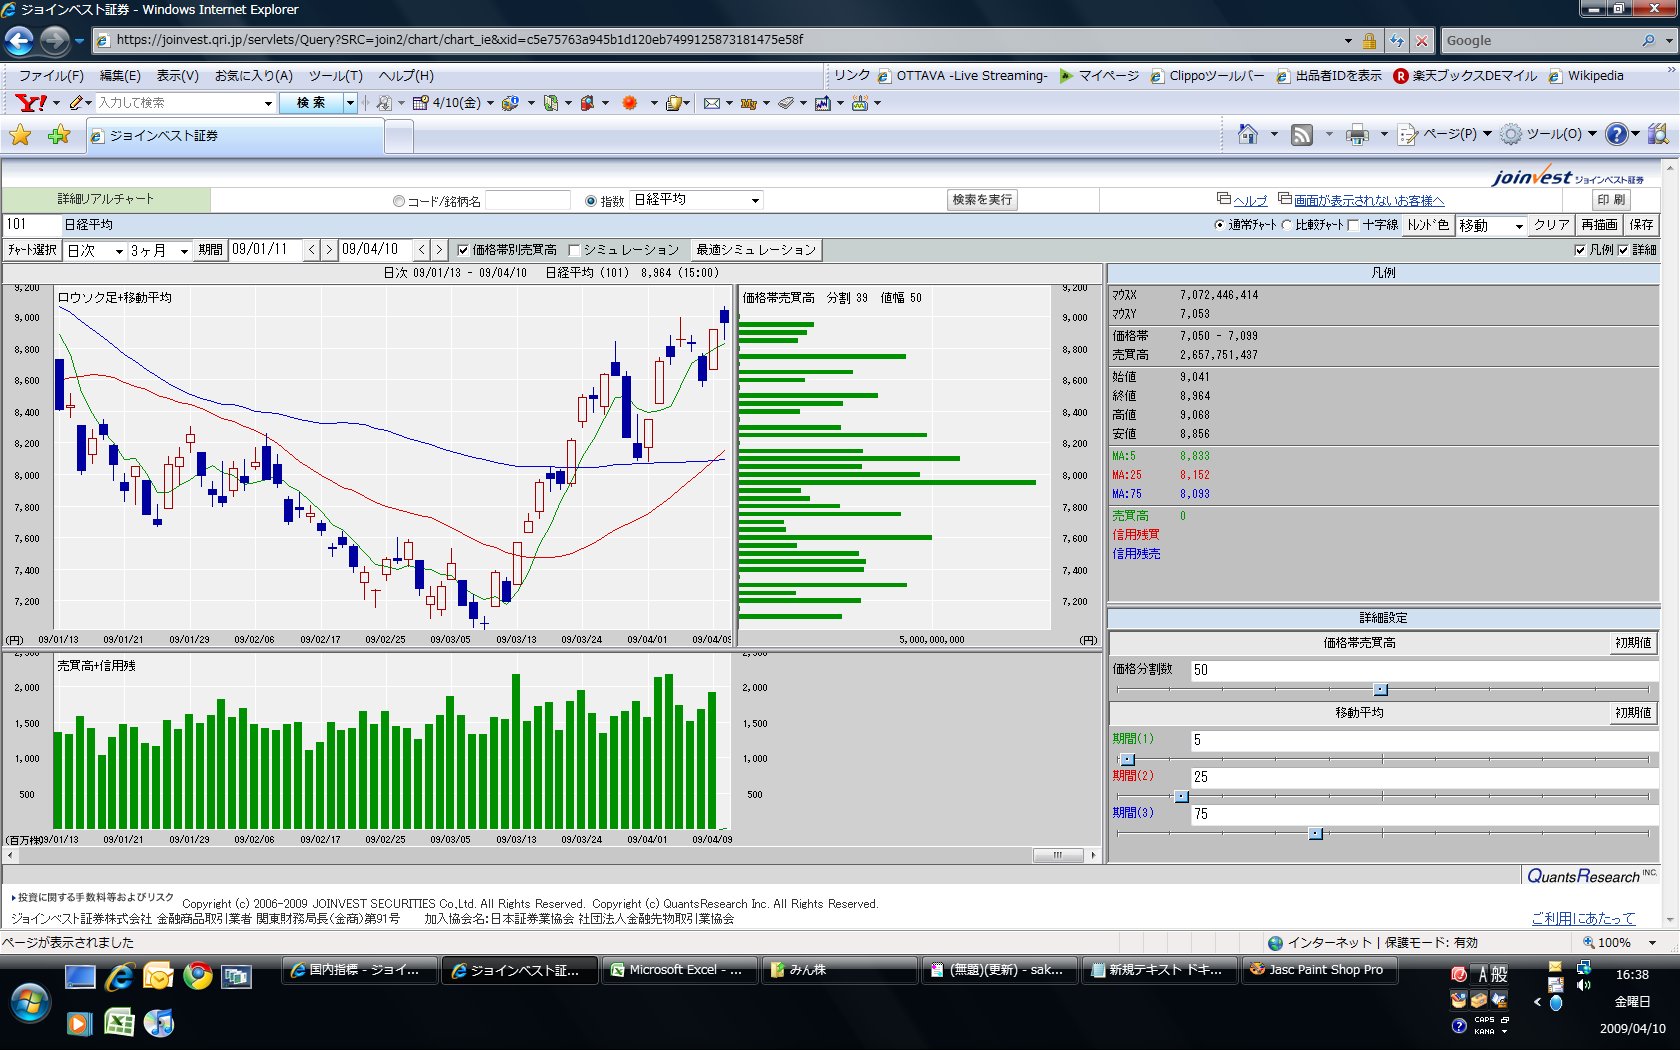Expand the 3ヶ月 period dropdown
Screen dimensions: 1680x1050
[x=158, y=251]
